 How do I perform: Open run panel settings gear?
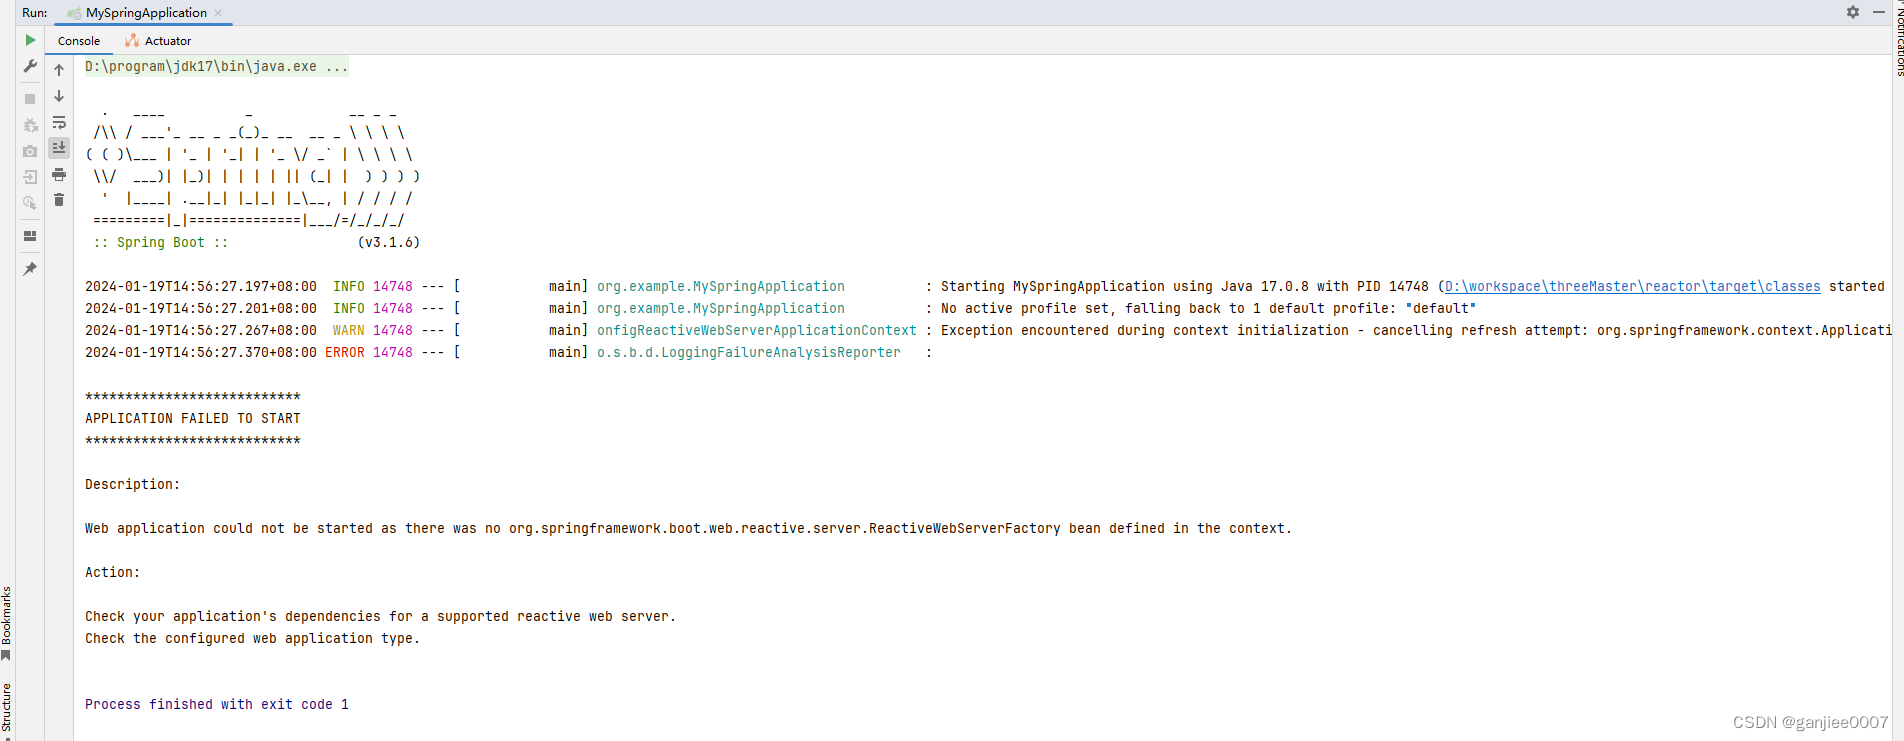[x=1853, y=12]
